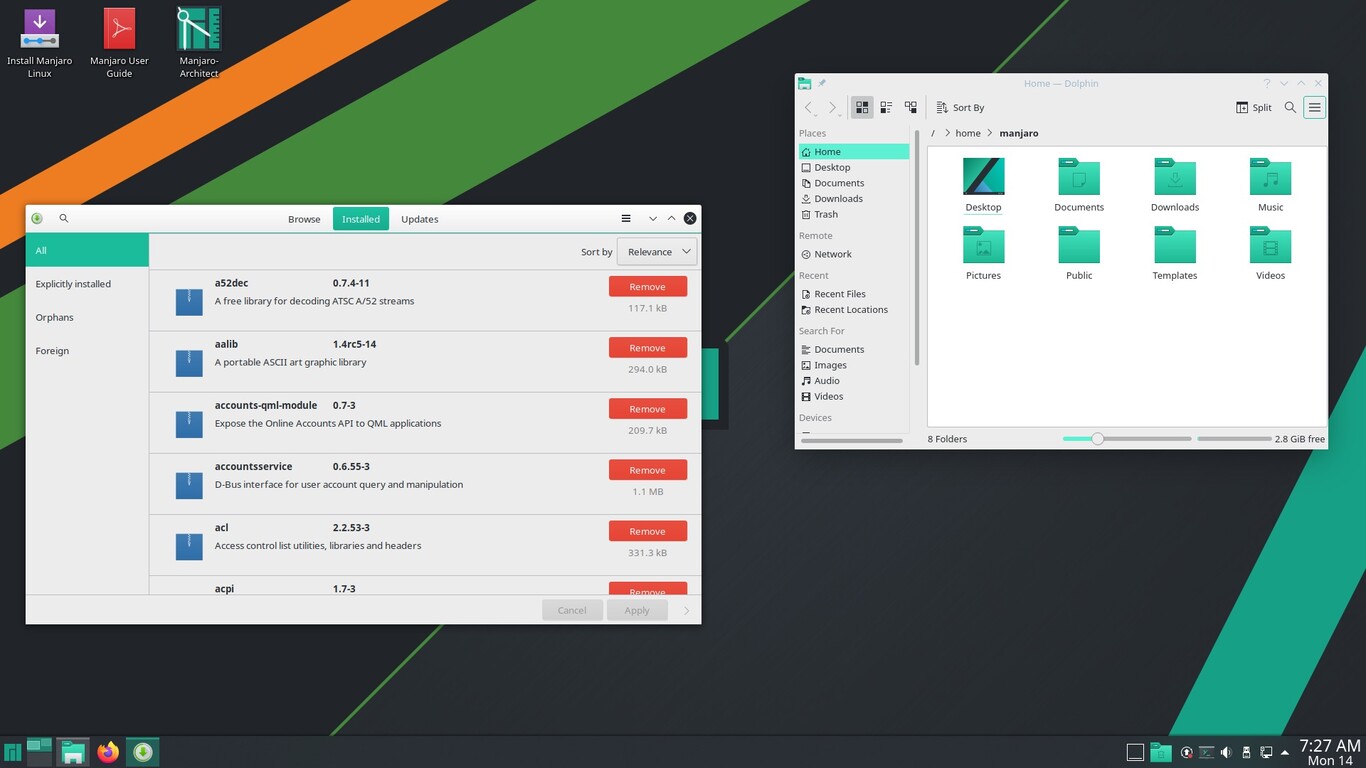
Task: Click home in the Dolphin breadcrumb path
Action: (967, 132)
